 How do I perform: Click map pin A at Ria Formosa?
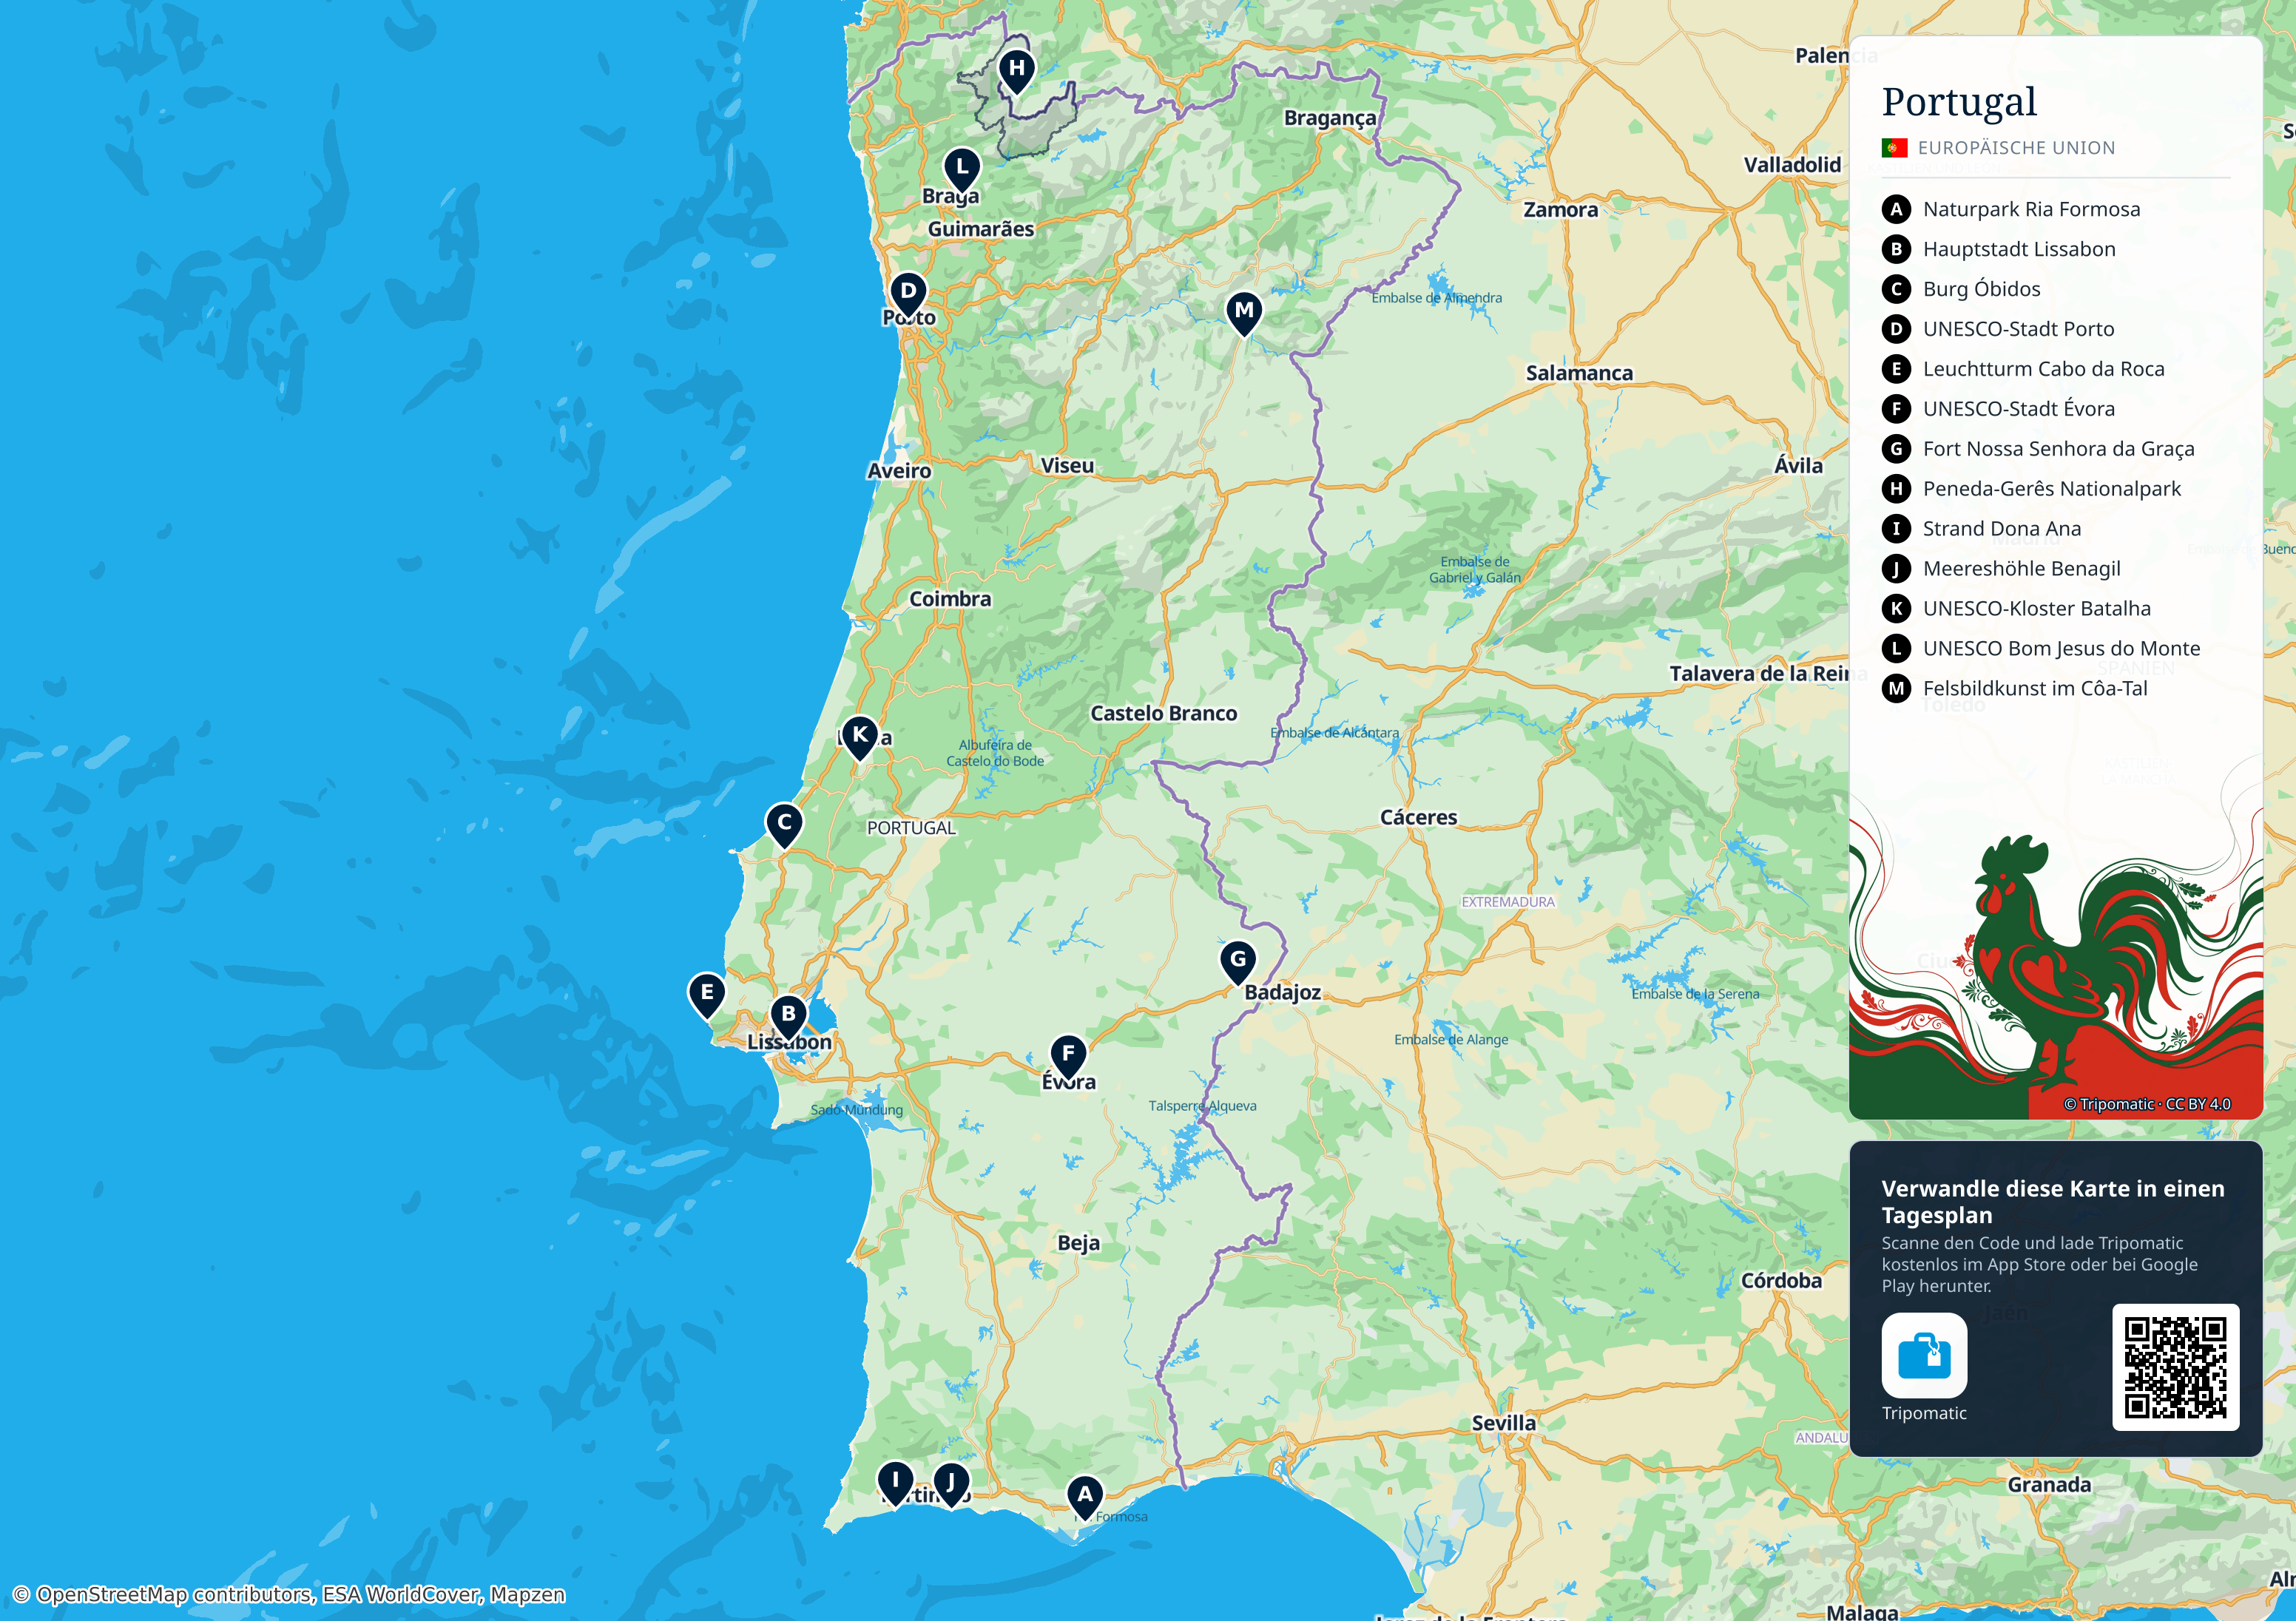click(1084, 1497)
